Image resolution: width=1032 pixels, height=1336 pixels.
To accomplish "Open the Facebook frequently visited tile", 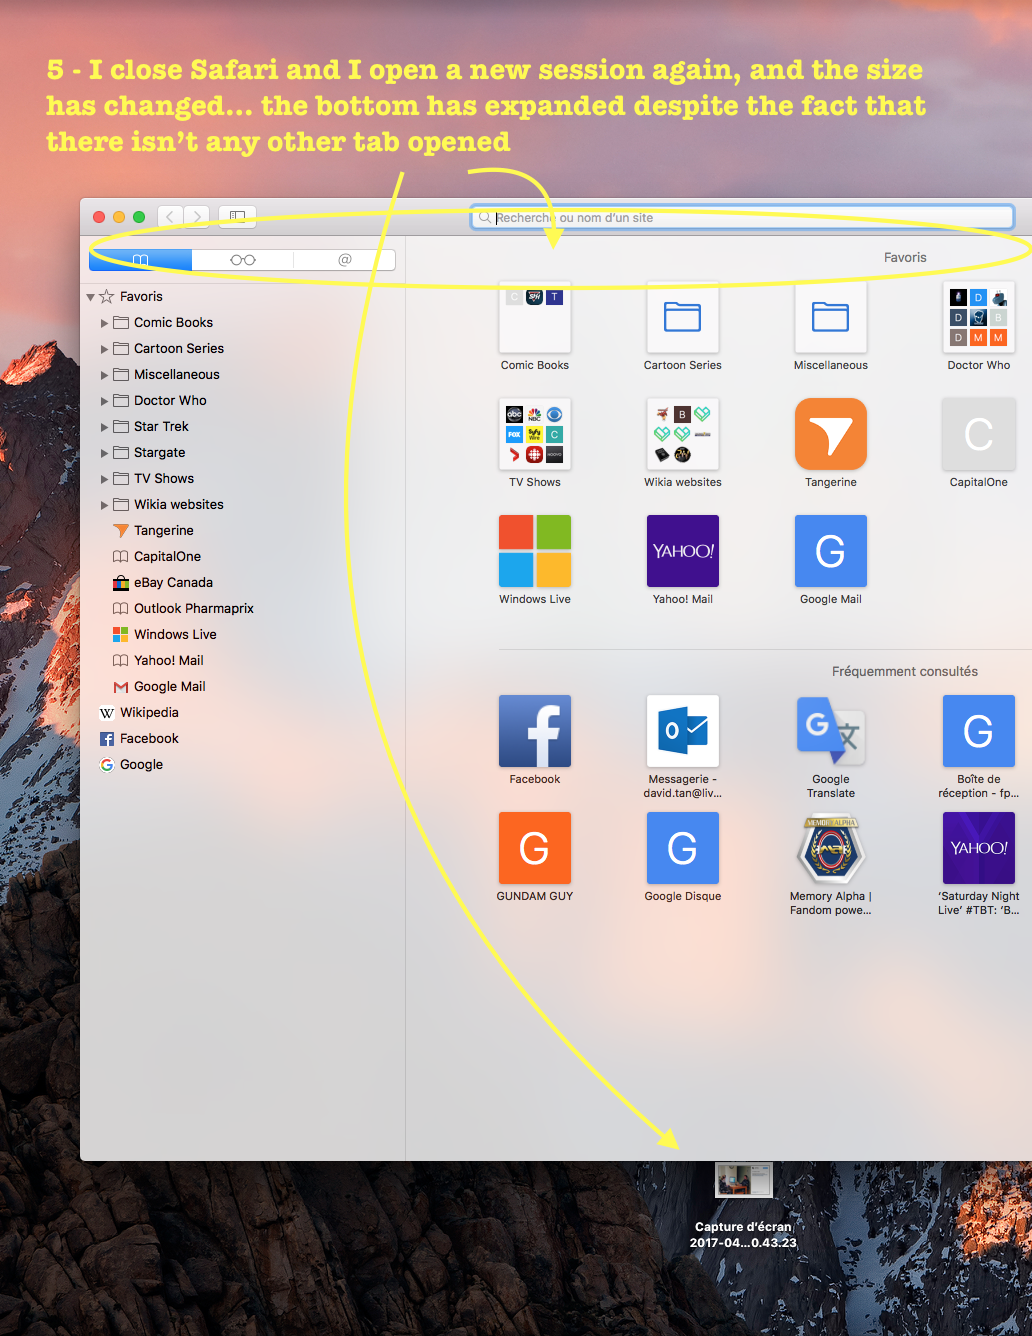I will click(x=535, y=731).
